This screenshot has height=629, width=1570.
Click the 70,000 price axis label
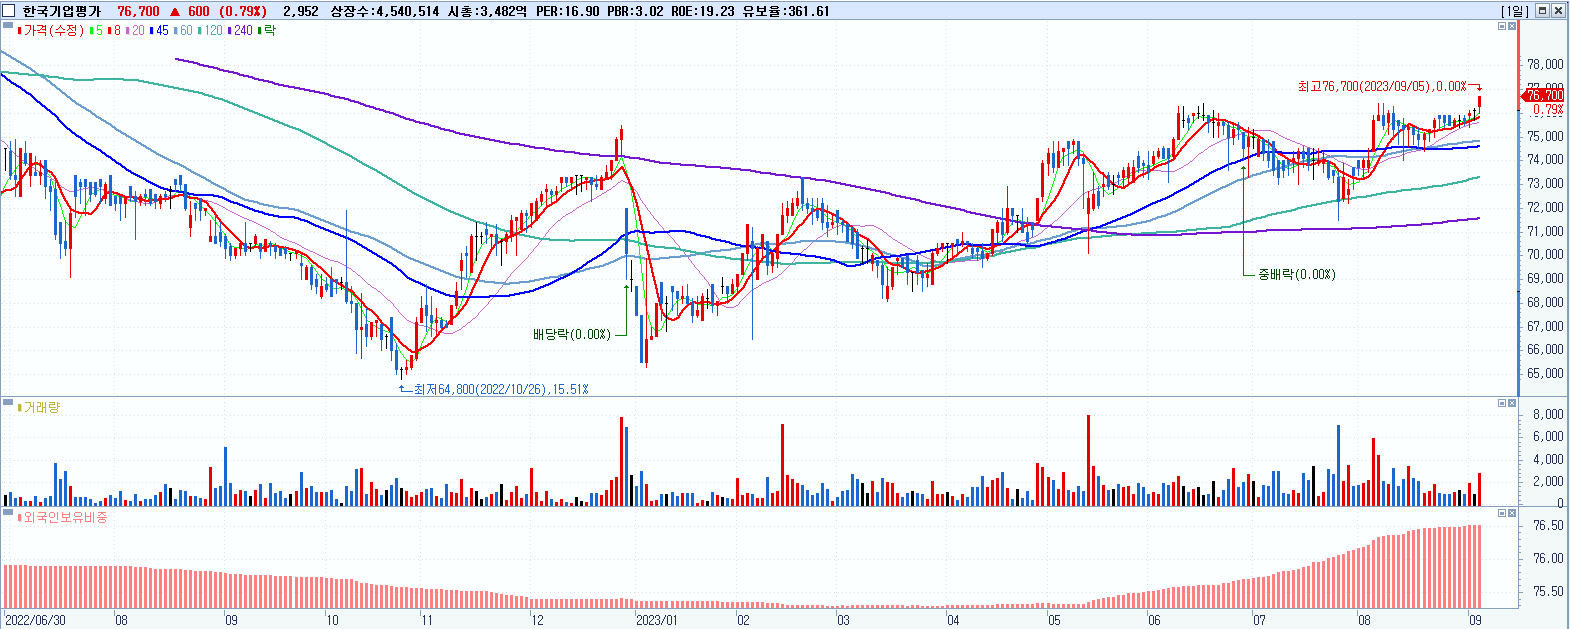(x=1545, y=255)
